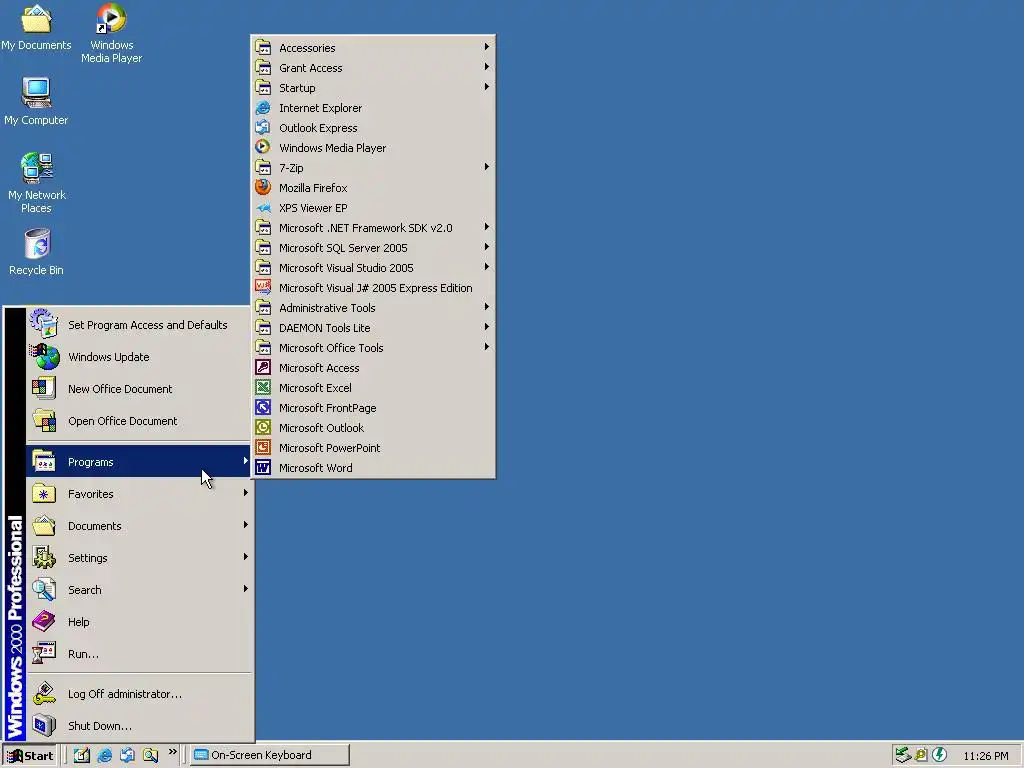The image size is (1024, 768).
Task: Expand the Grant Access submenu arrow
Action: [x=487, y=67]
